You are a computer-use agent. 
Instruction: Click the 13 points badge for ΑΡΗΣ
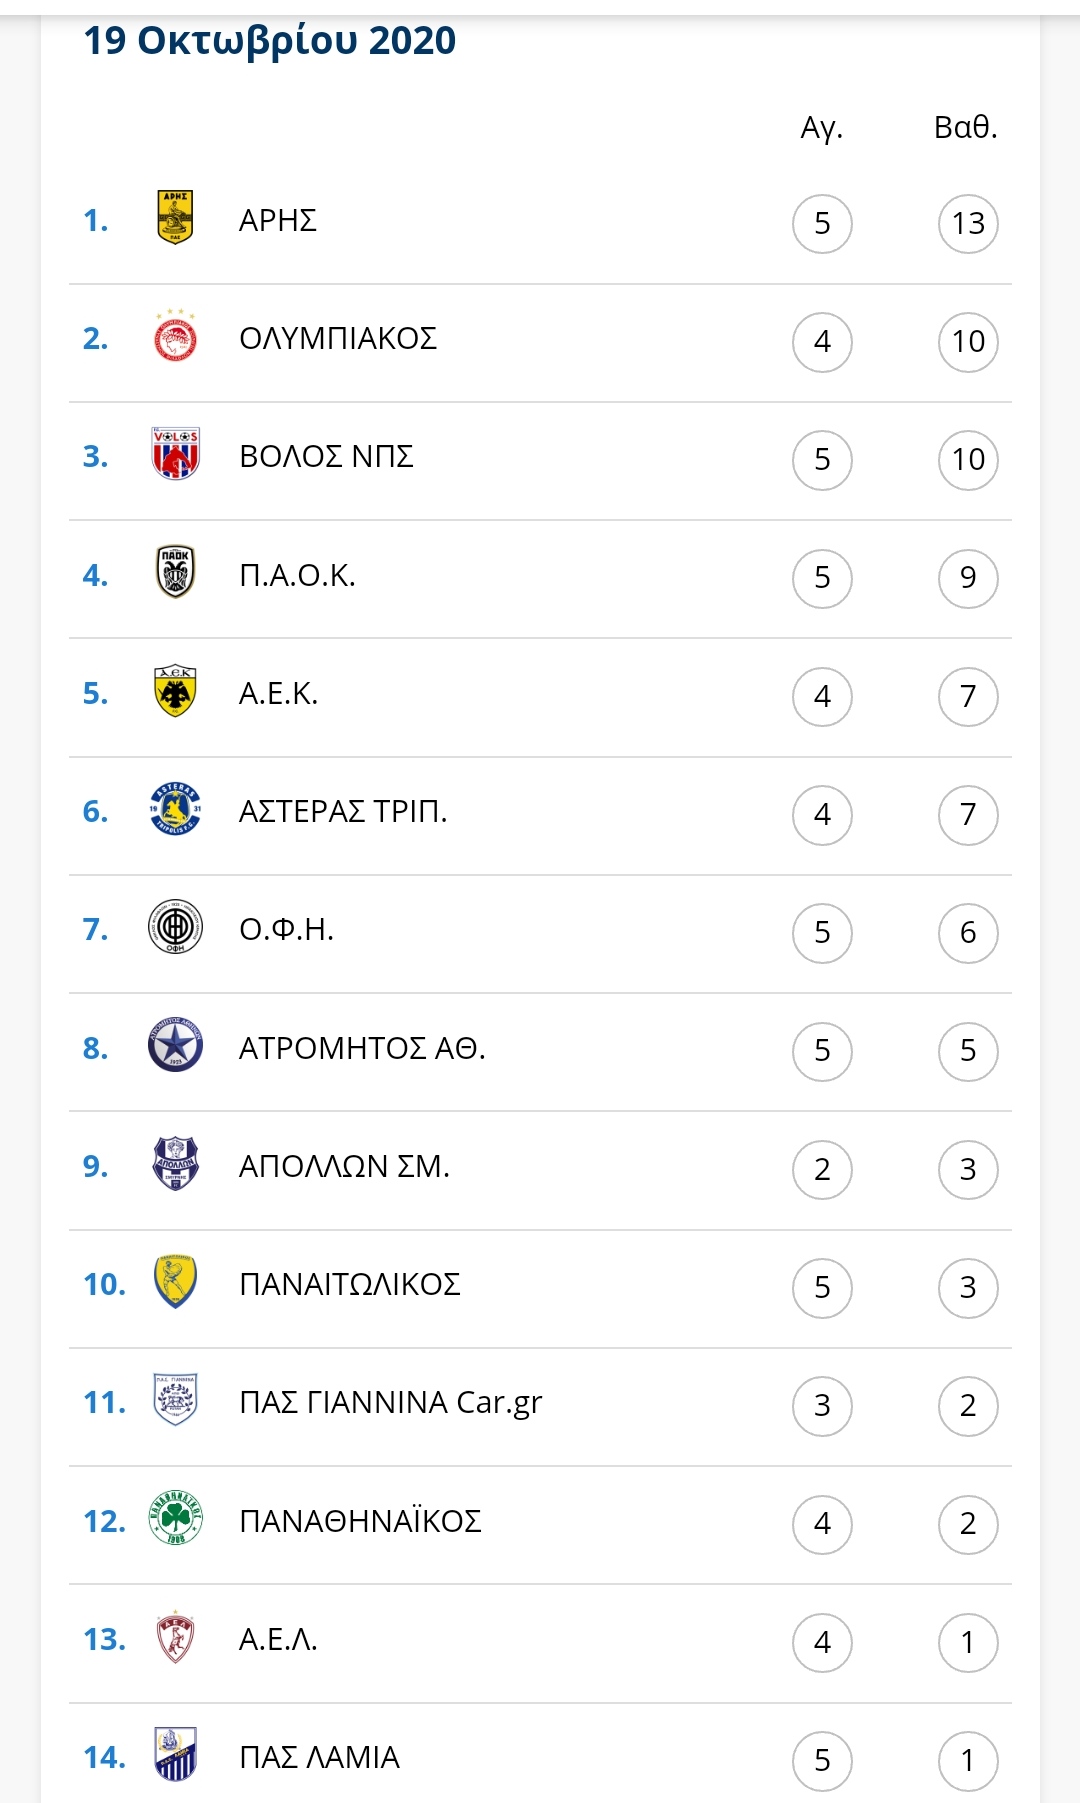click(x=968, y=223)
